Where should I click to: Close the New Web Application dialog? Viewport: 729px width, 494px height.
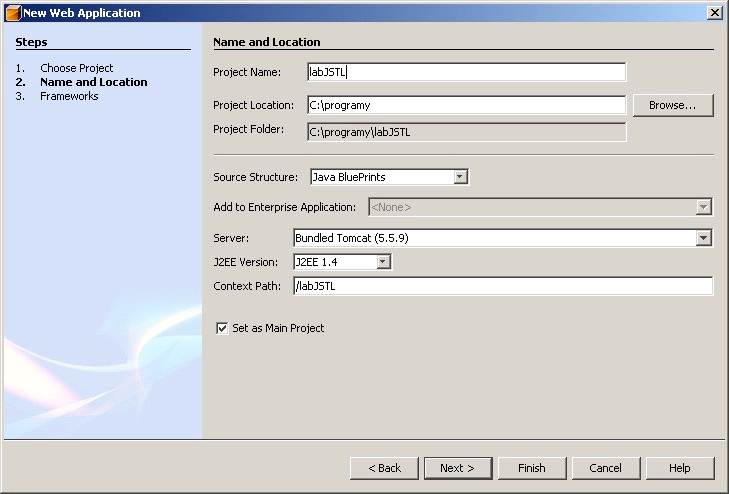pos(715,13)
